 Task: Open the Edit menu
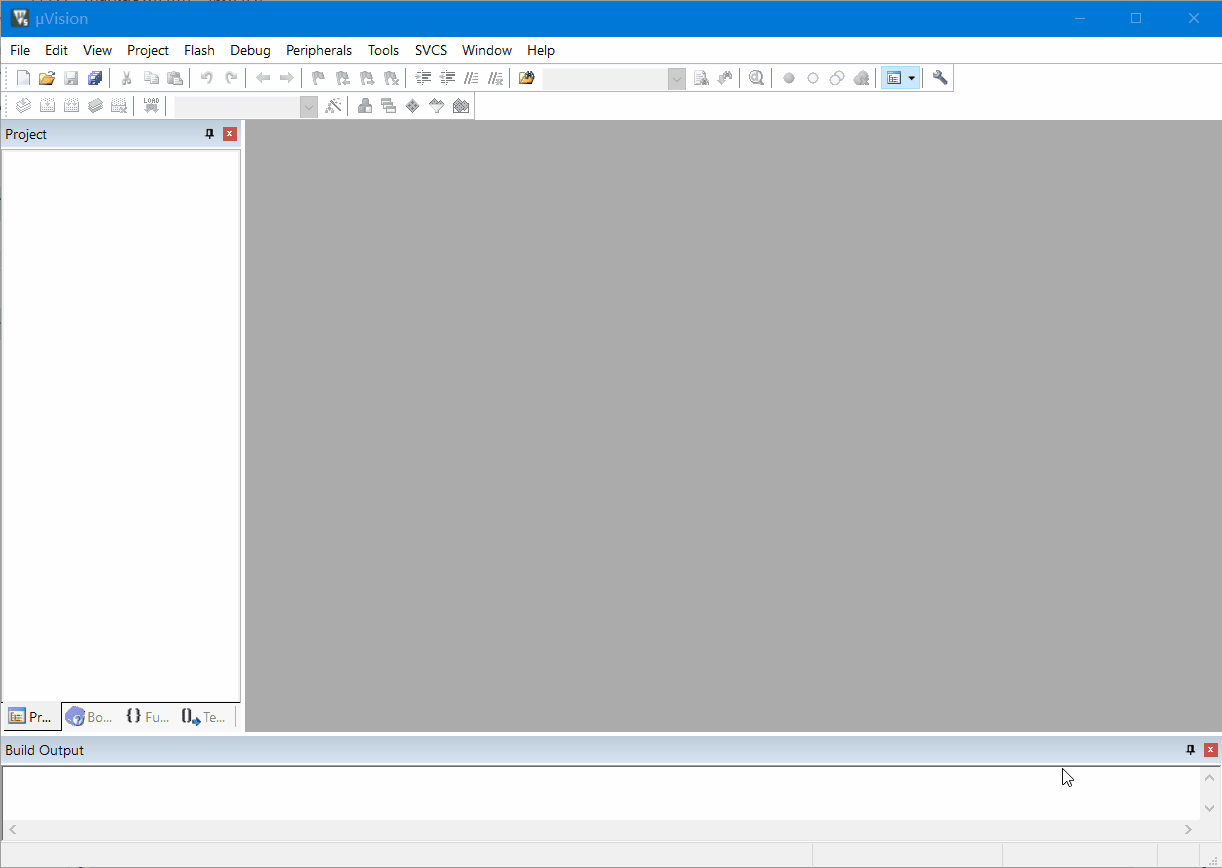click(x=56, y=50)
